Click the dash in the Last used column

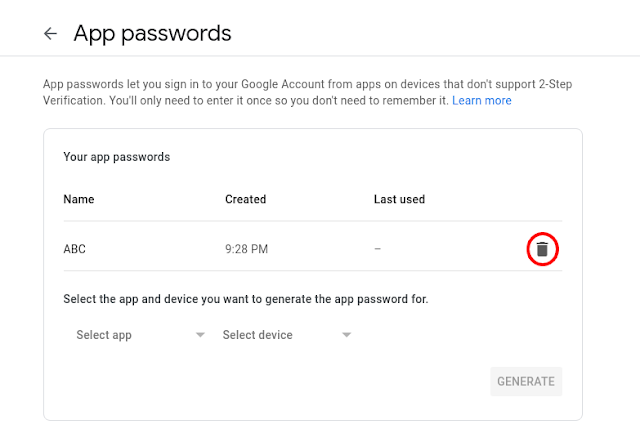377,249
